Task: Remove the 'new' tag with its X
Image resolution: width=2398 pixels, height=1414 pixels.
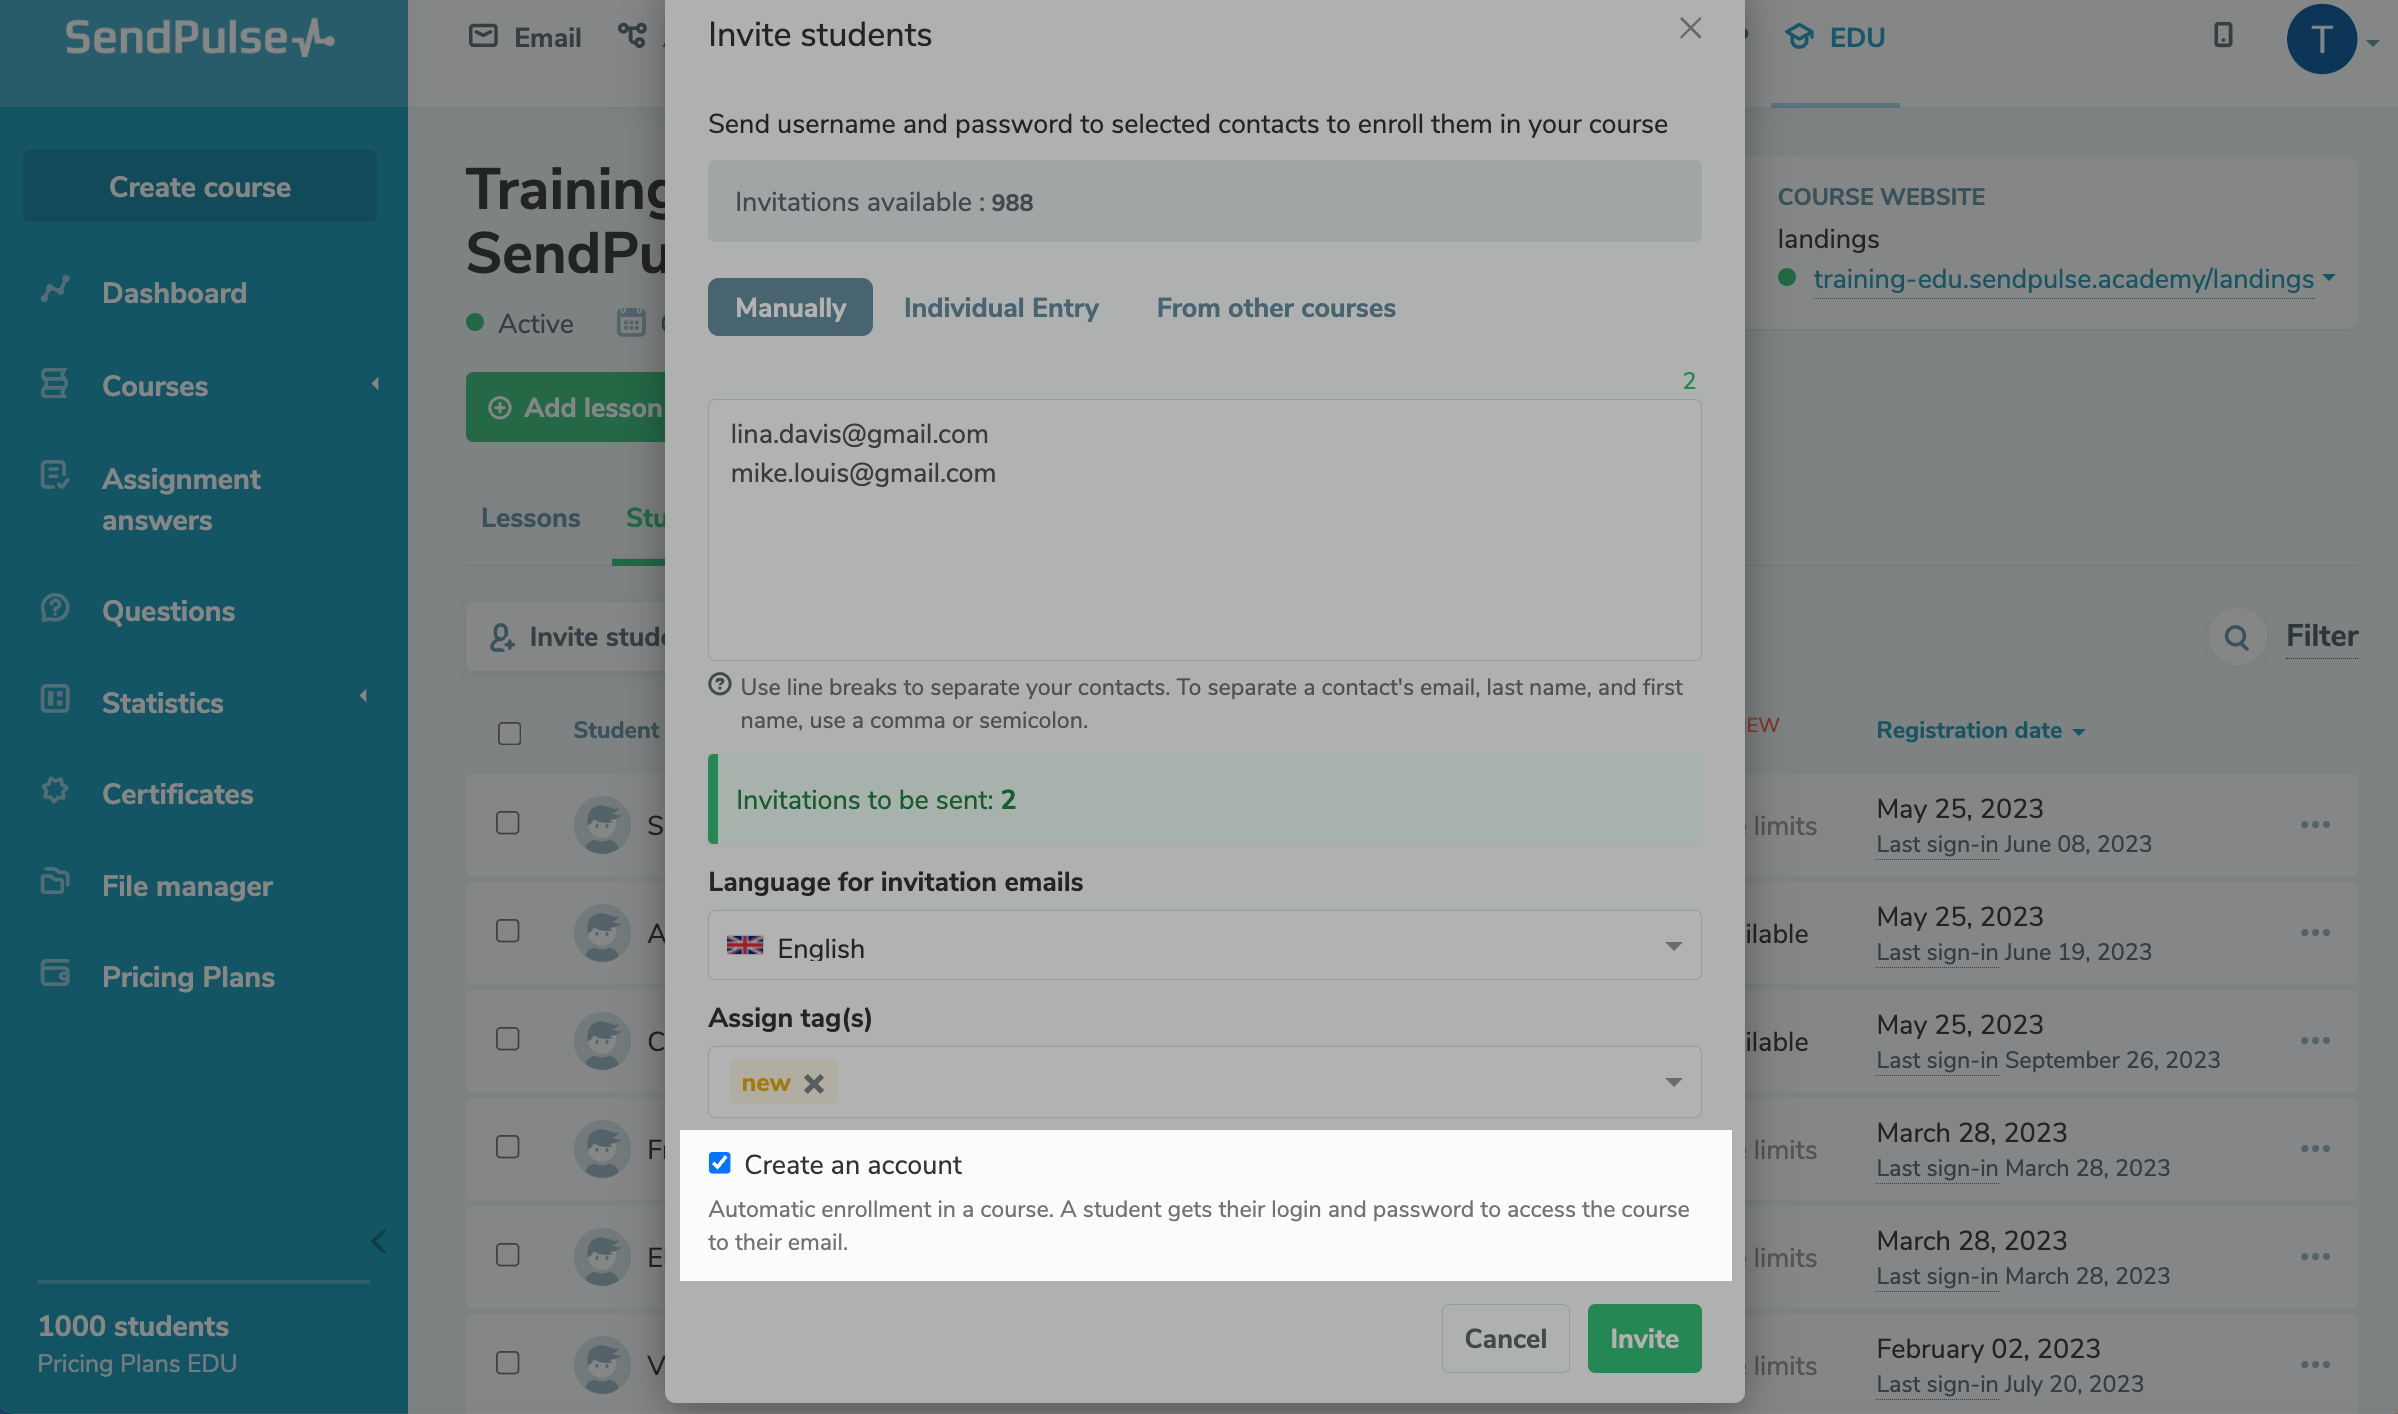Action: 814,1083
